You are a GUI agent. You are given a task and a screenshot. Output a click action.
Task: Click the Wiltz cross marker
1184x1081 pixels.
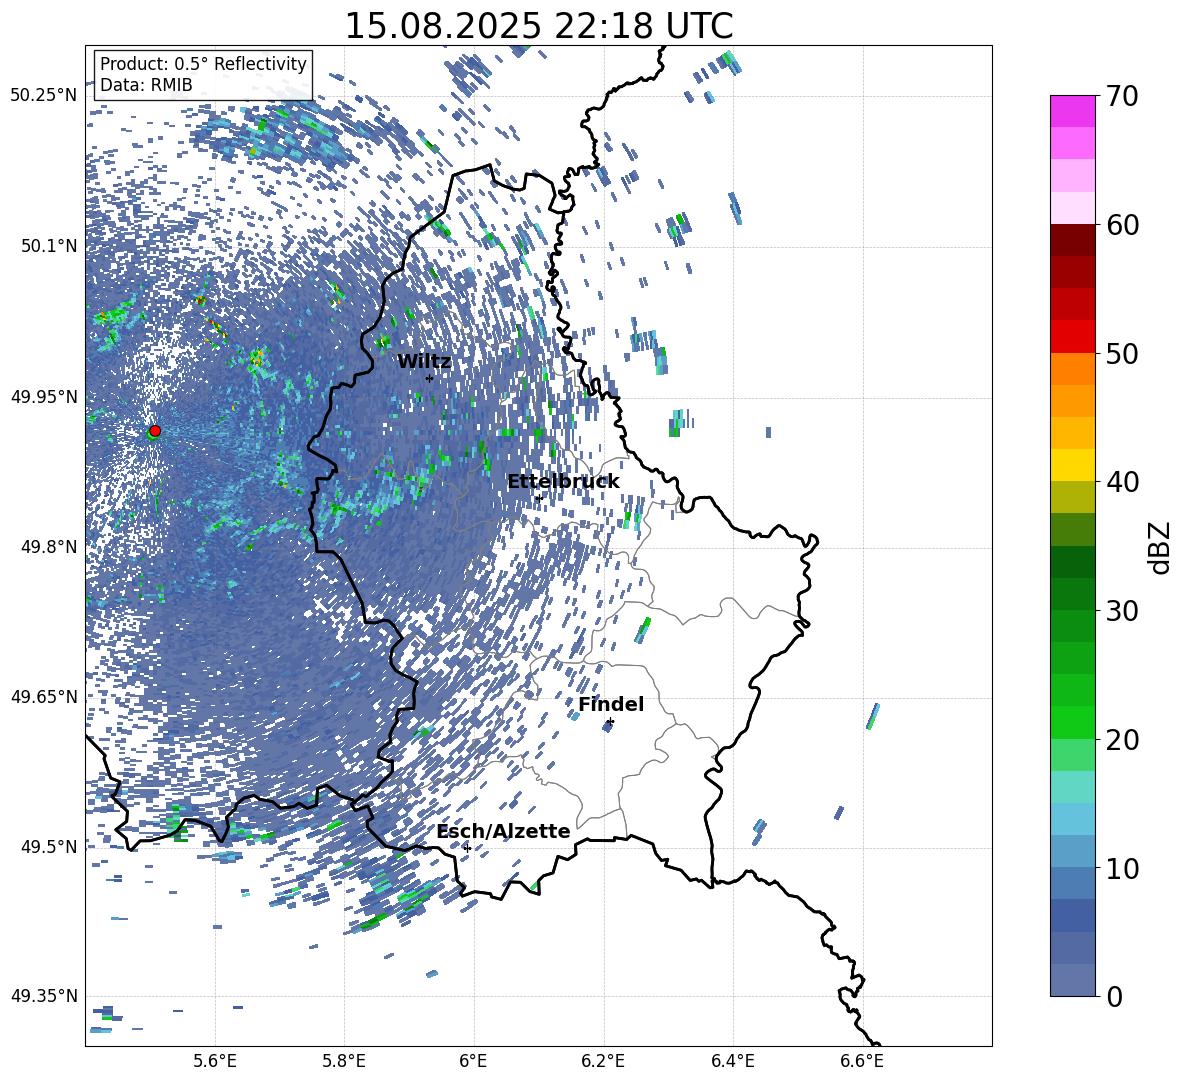pyautogui.click(x=429, y=378)
